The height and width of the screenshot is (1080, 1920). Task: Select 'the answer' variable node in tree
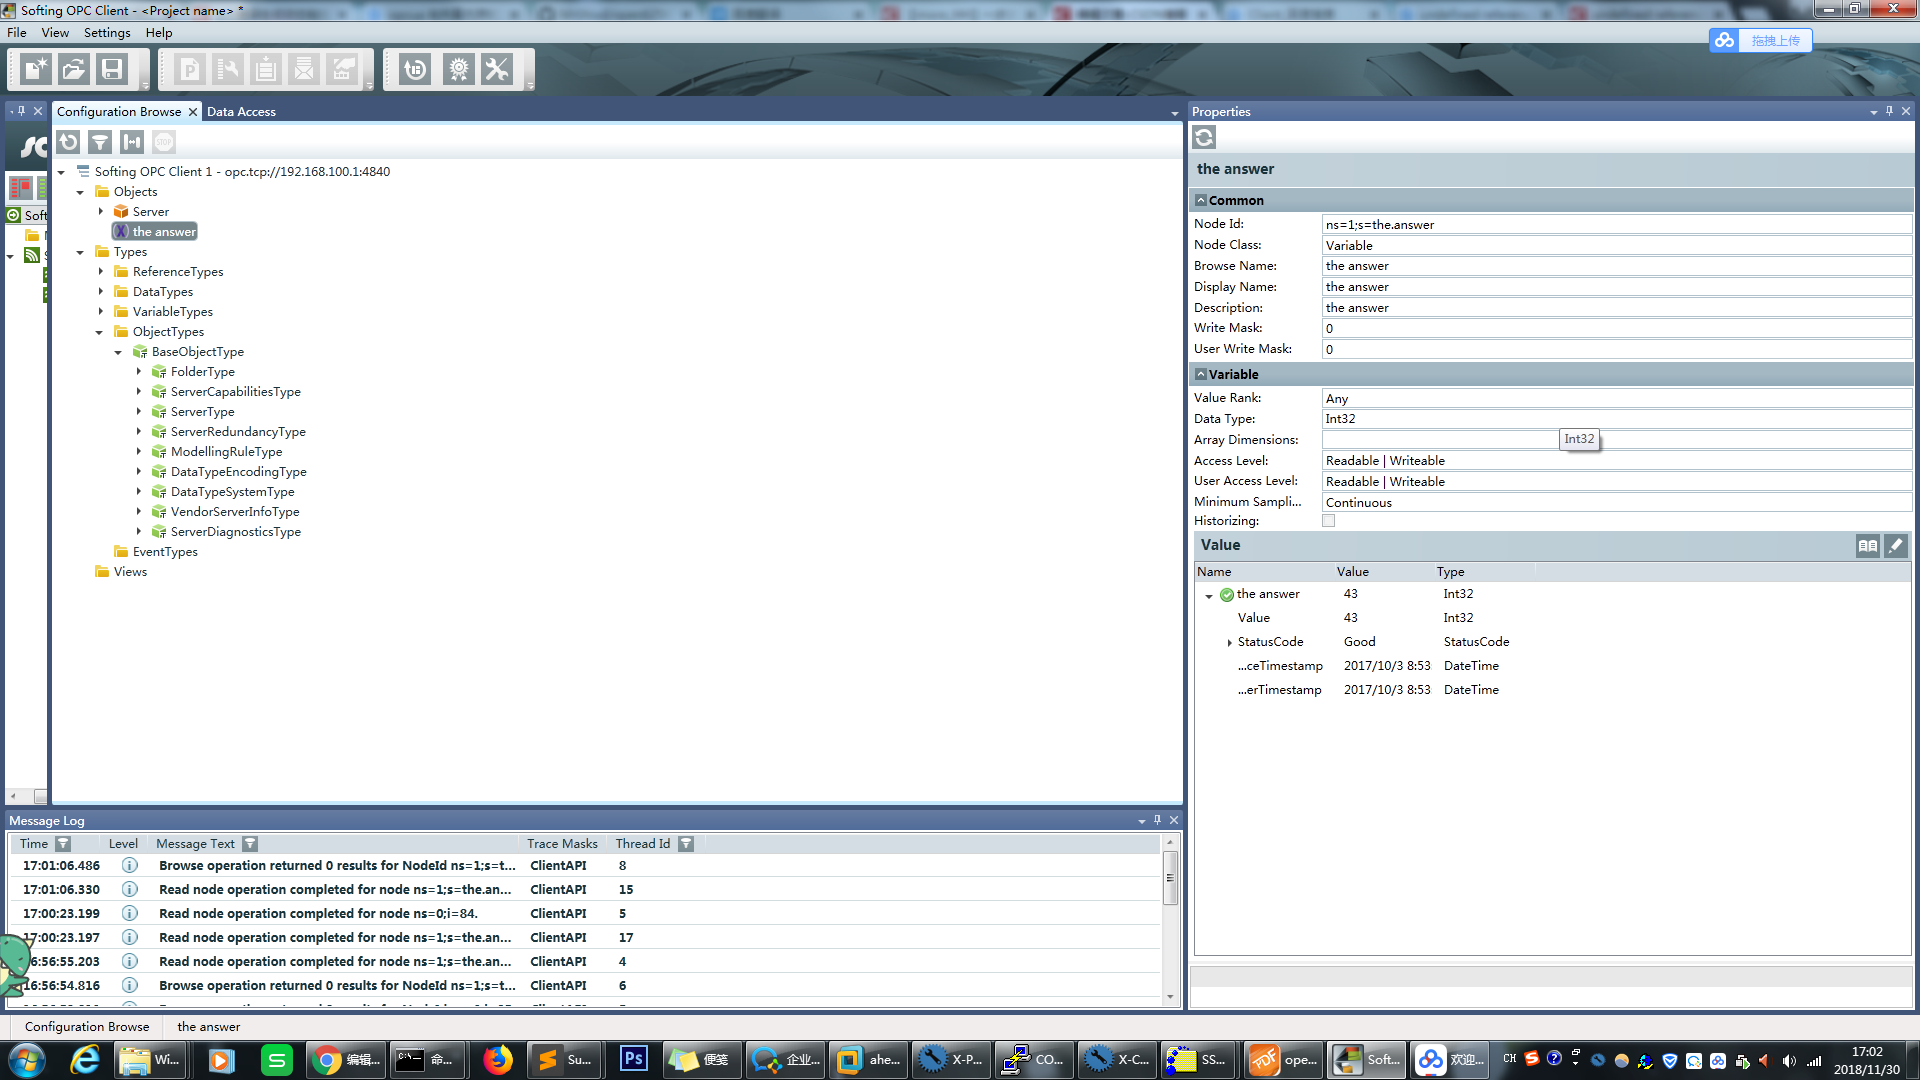coord(163,232)
